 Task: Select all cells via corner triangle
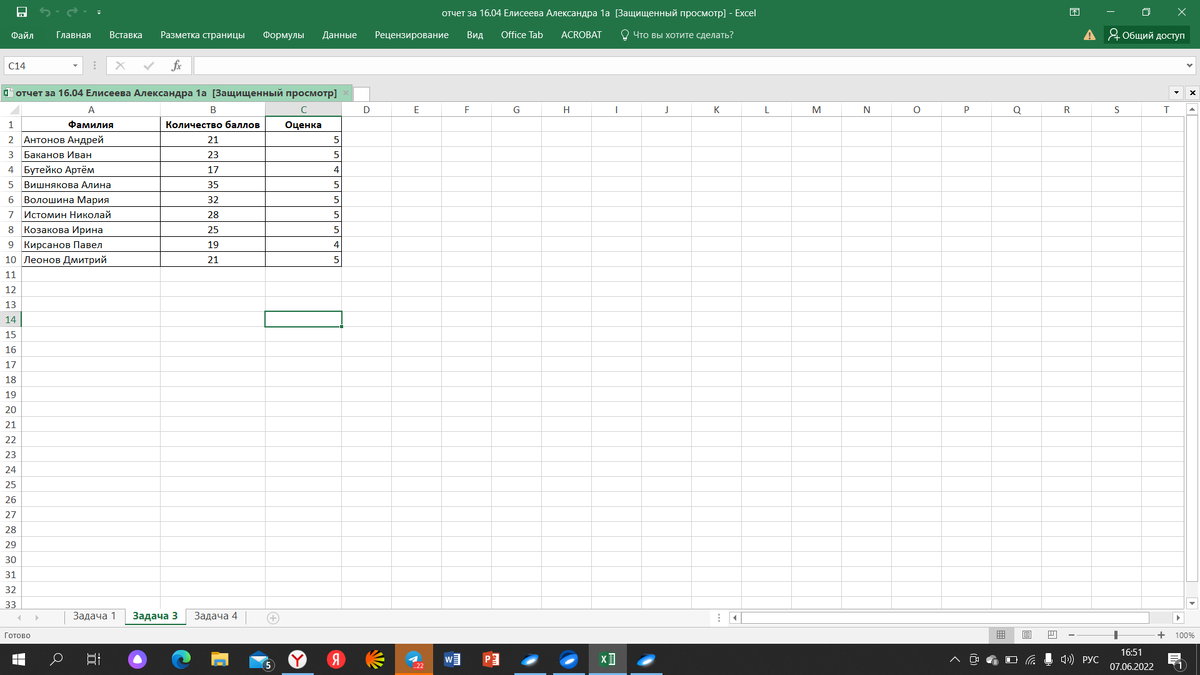10,110
